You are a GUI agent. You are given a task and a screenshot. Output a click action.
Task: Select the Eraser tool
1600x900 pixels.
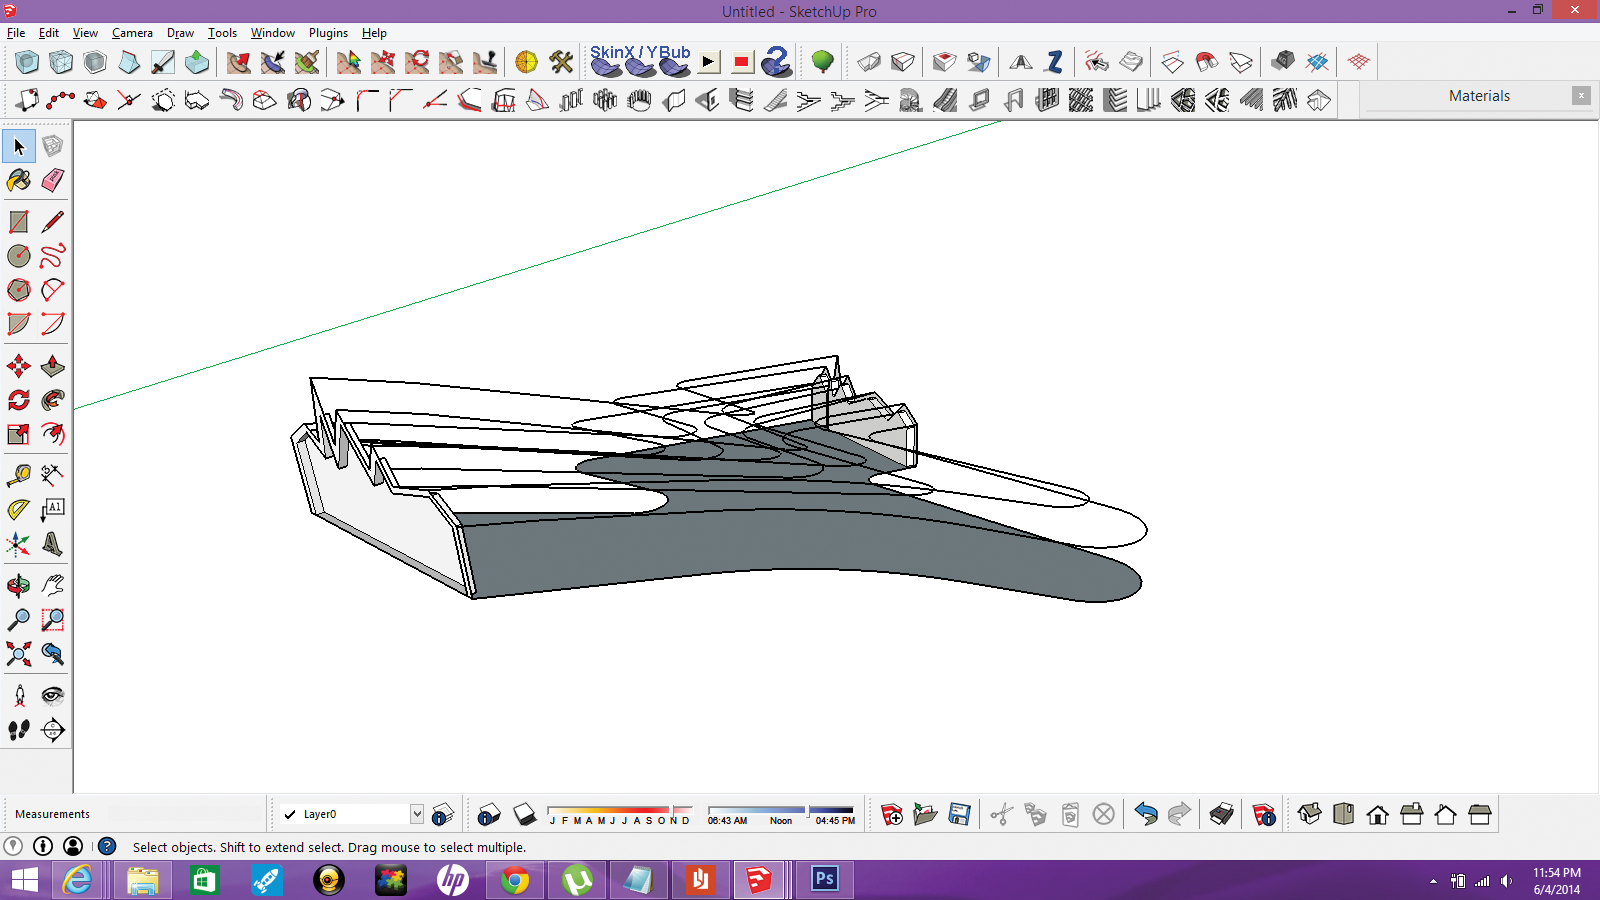[53, 180]
